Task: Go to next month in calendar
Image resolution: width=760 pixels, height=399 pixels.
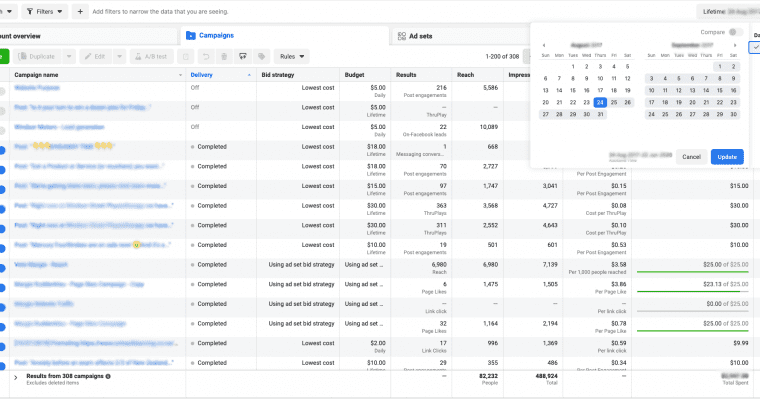Action: point(735,45)
